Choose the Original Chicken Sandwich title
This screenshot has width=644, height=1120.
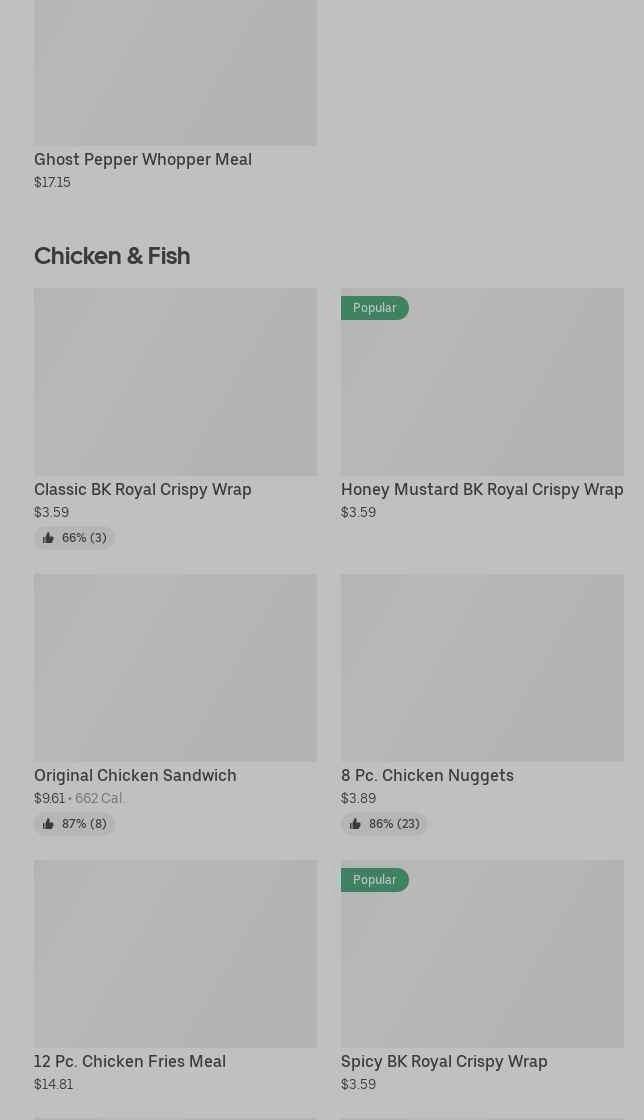[x=135, y=775]
